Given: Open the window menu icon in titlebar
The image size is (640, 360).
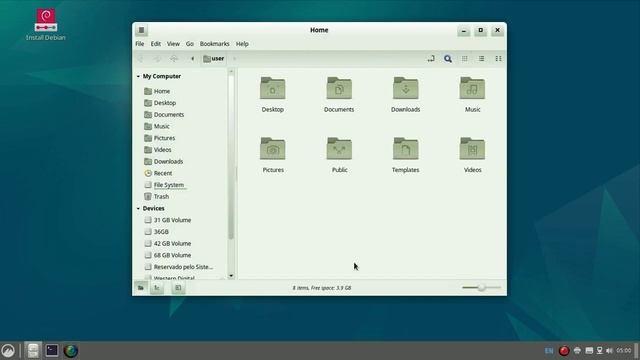Looking at the screenshot, I should click(141, 30).
